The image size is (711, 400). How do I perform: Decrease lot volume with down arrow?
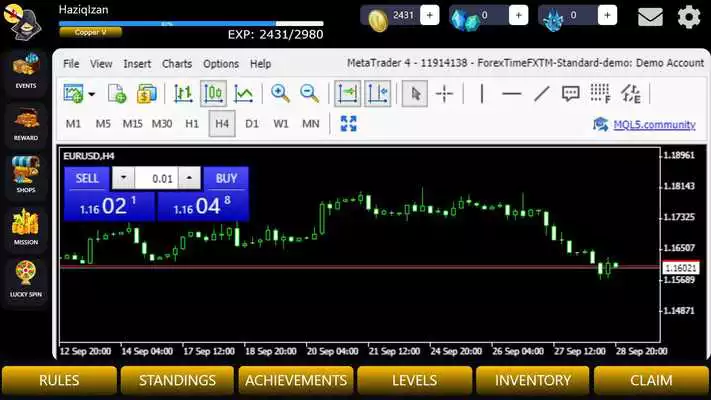pos(123,178)
